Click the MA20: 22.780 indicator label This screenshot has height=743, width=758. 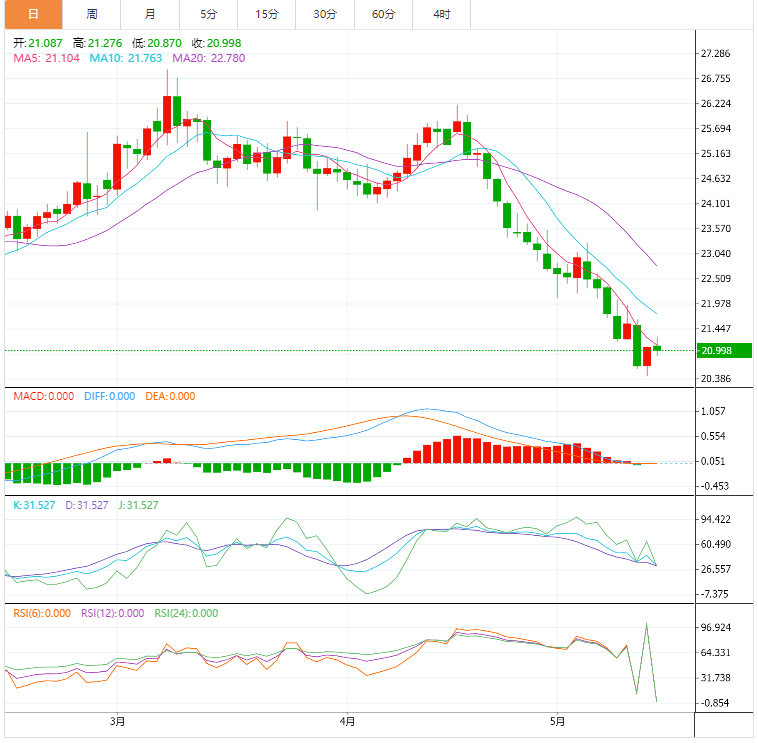[x=209, y=58]
